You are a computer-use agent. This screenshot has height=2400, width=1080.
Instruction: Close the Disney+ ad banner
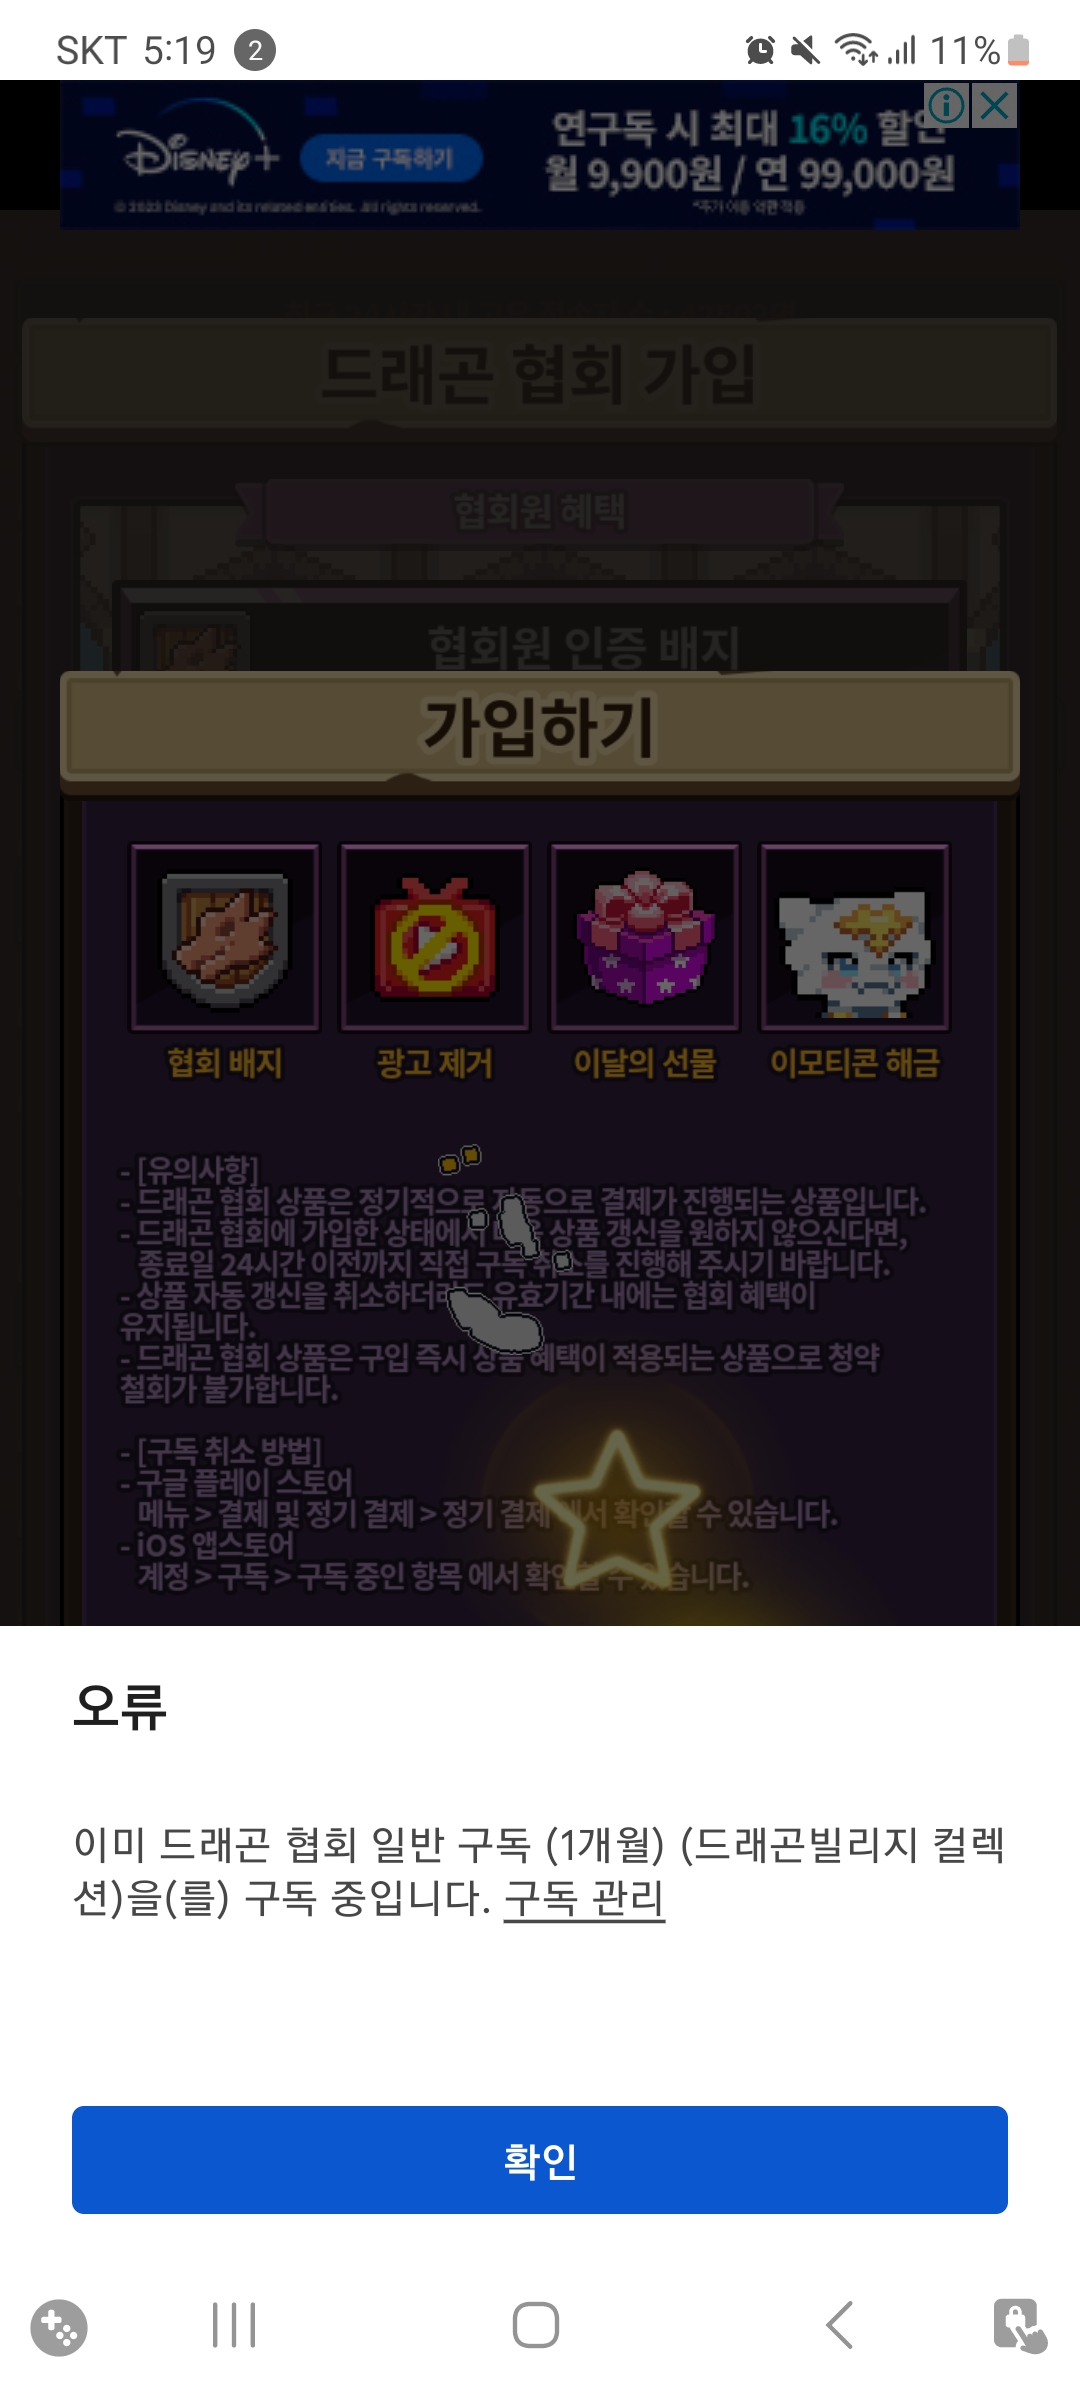(995, 105)
